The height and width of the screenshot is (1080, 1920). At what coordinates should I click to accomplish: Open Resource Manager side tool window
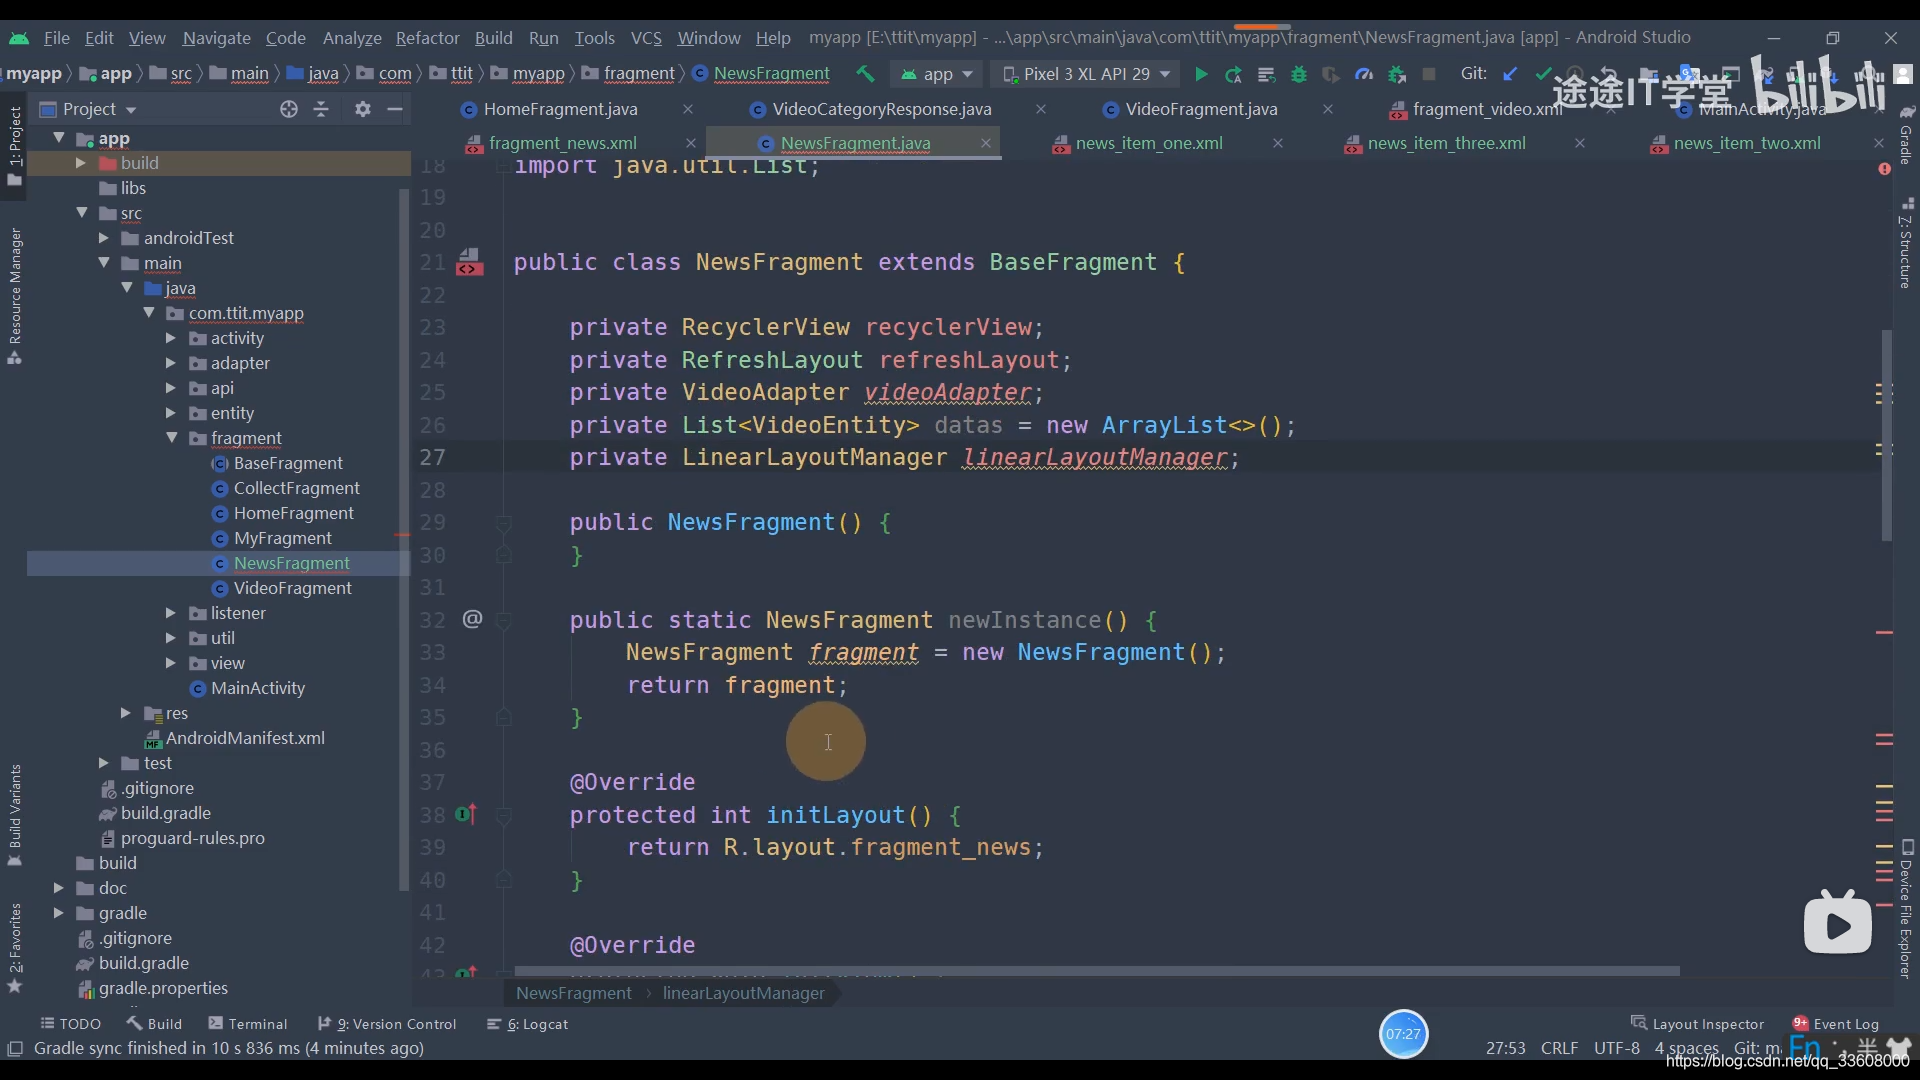(x=15, y=296)
